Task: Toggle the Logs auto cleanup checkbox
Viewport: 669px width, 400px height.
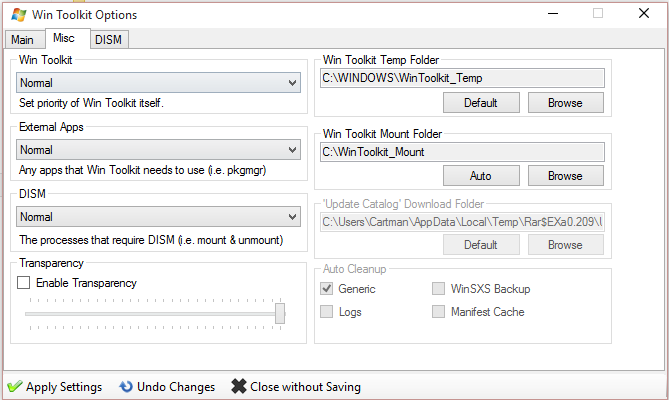Action: (327, 312)
